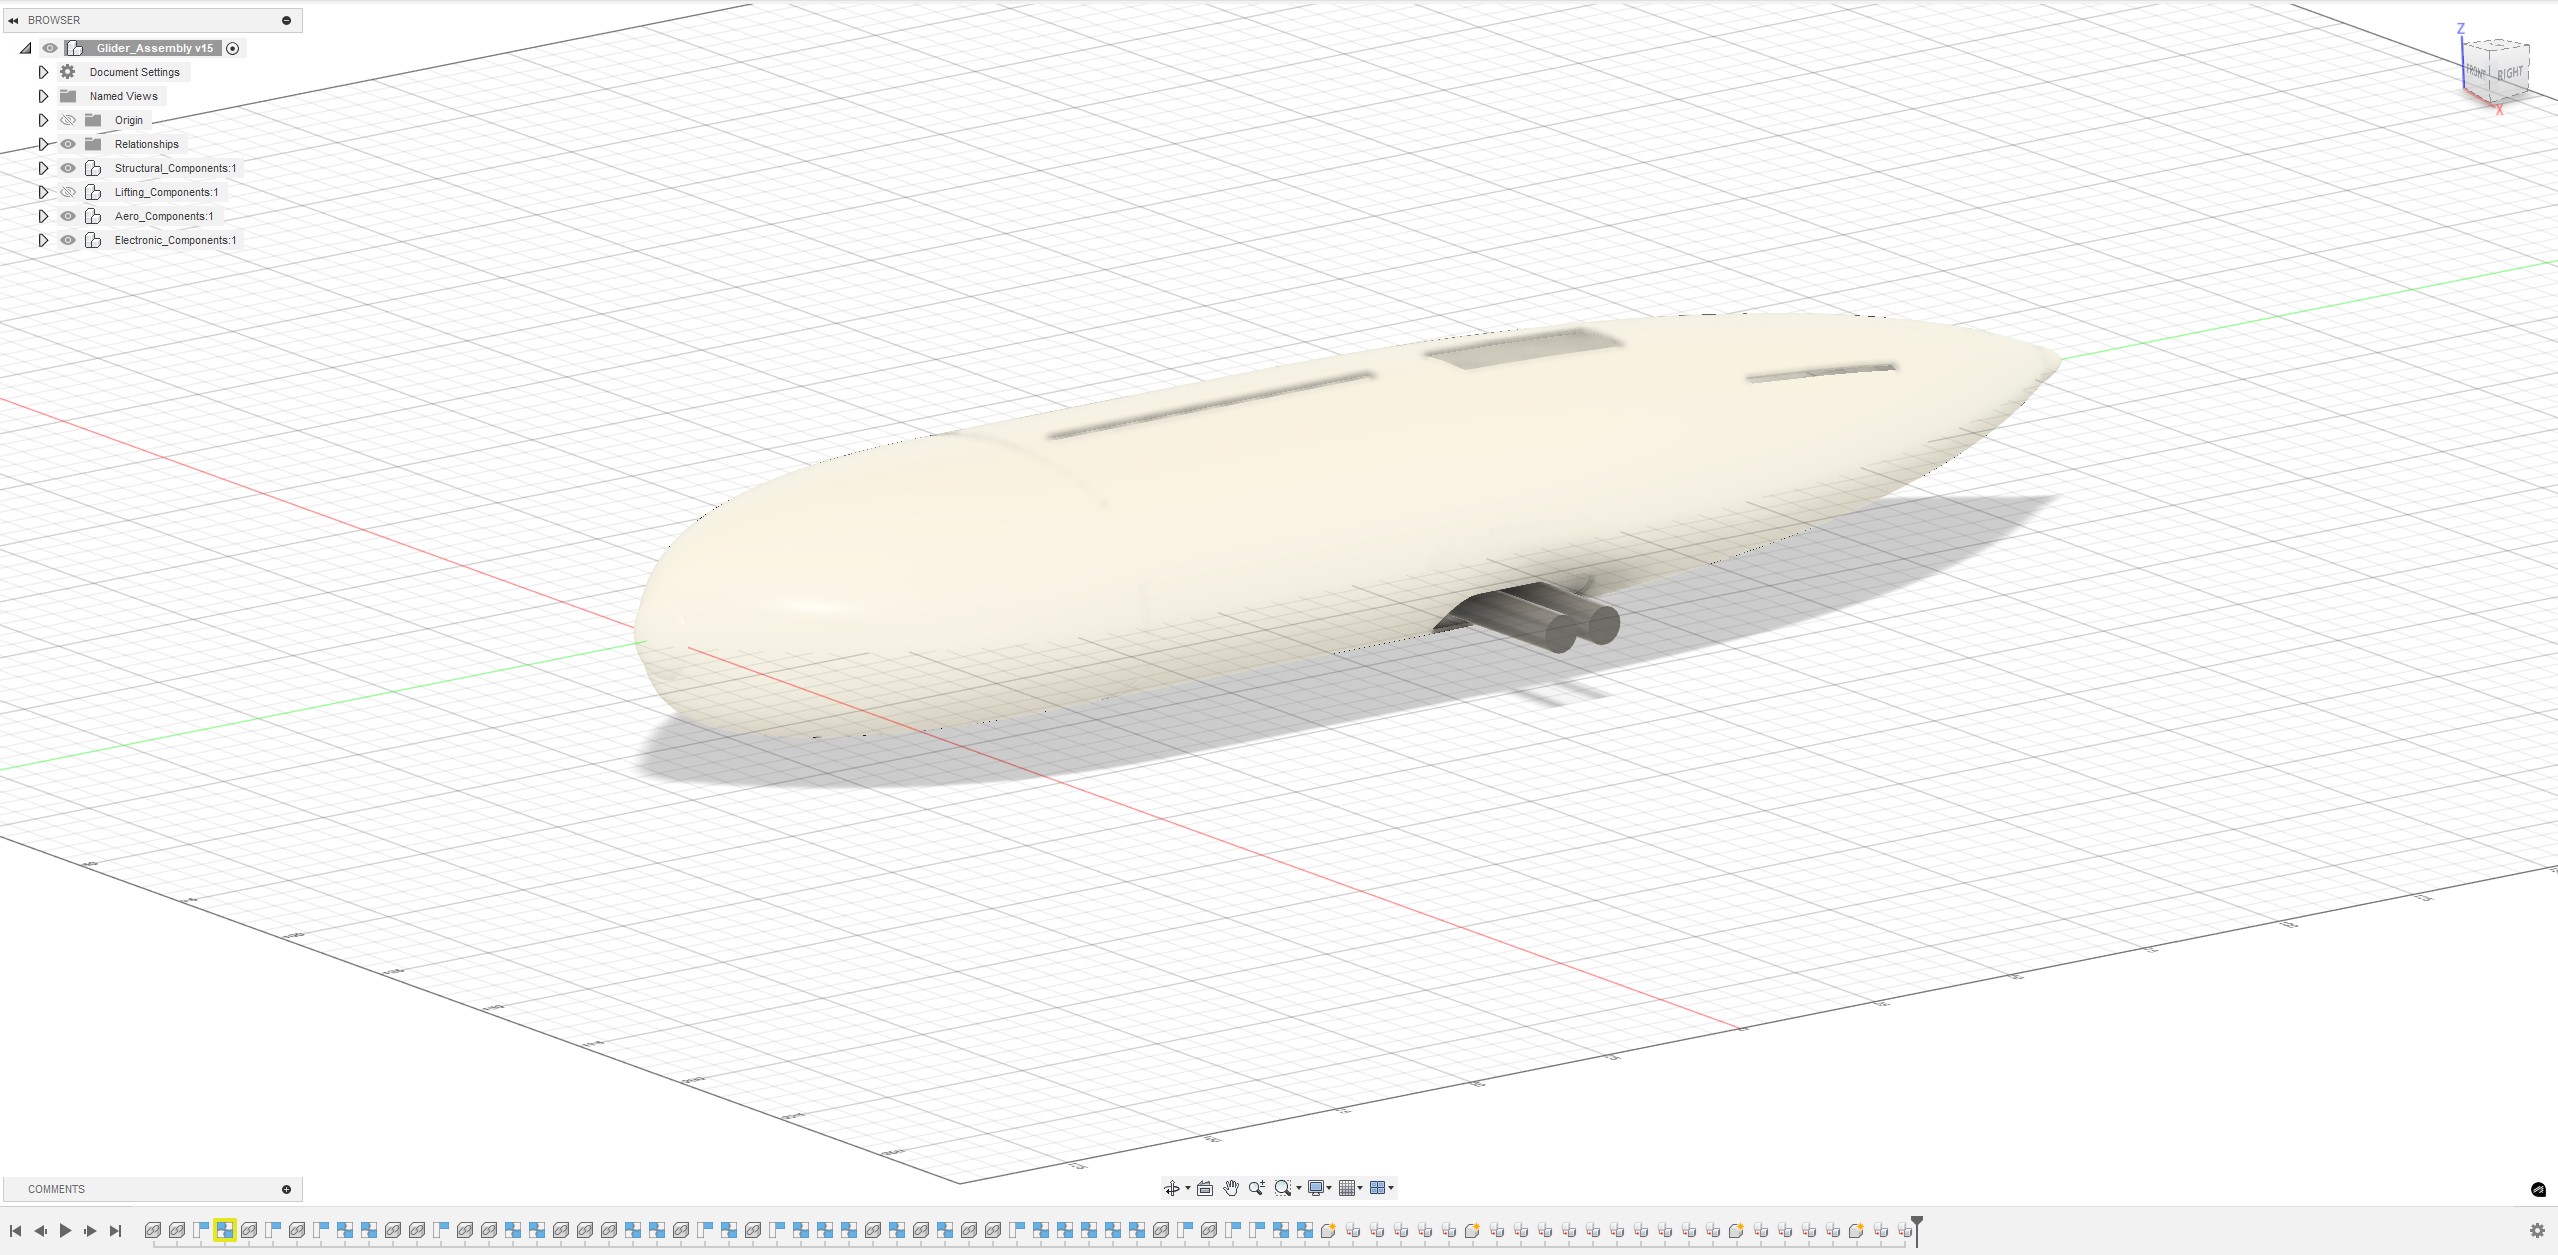
Task: Click the Look At tool icon
Action: pos(1205,1188)
